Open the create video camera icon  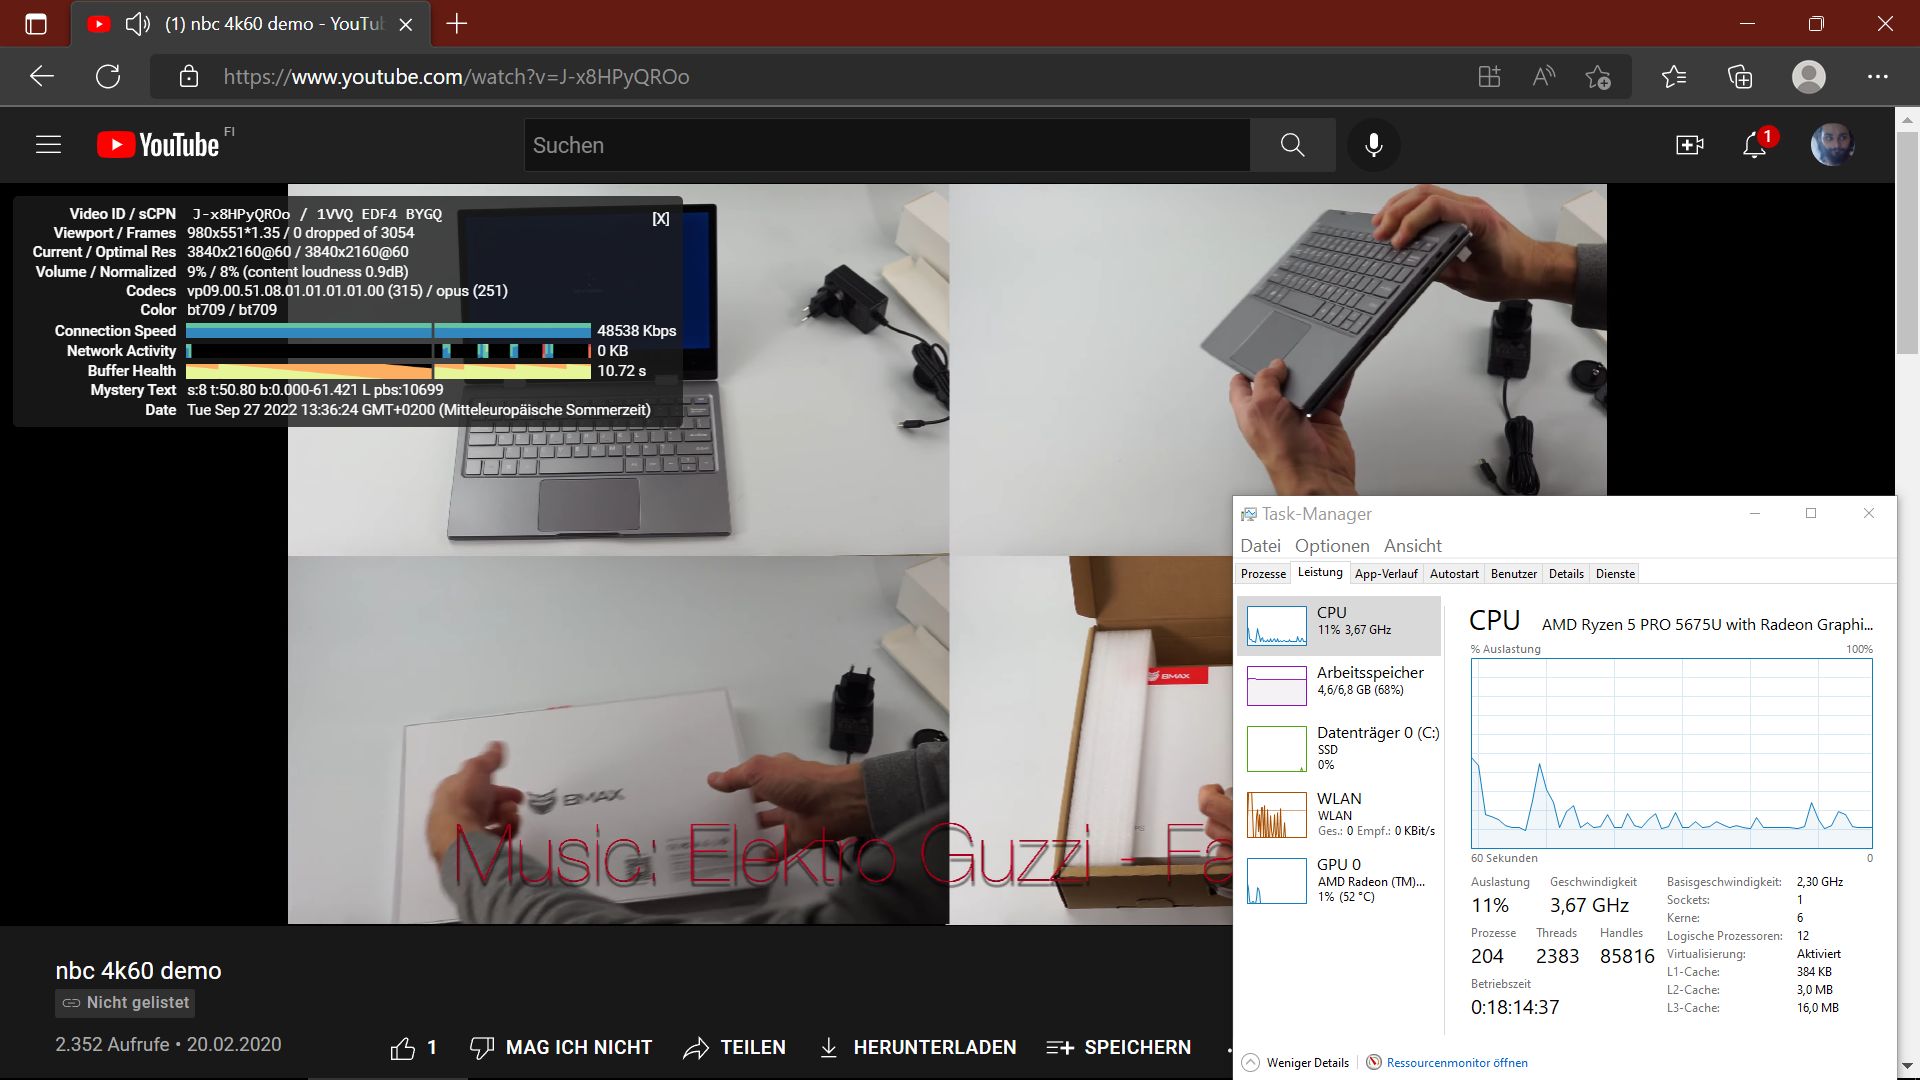[x=1689, y=145]
